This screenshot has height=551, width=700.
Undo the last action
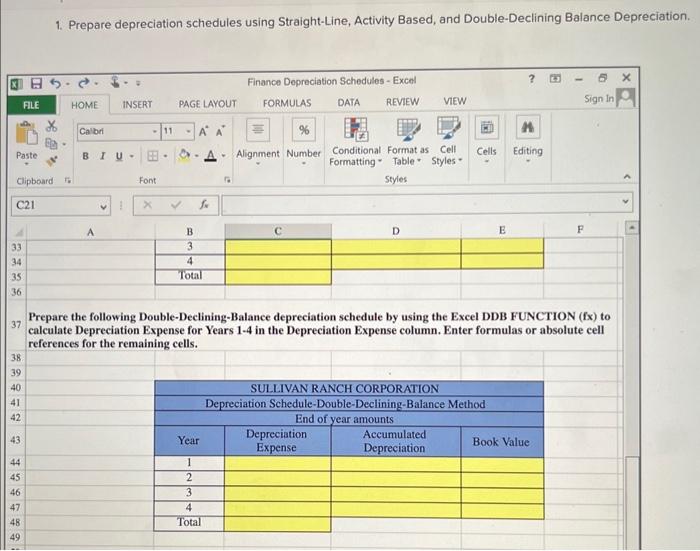[55, 83]
